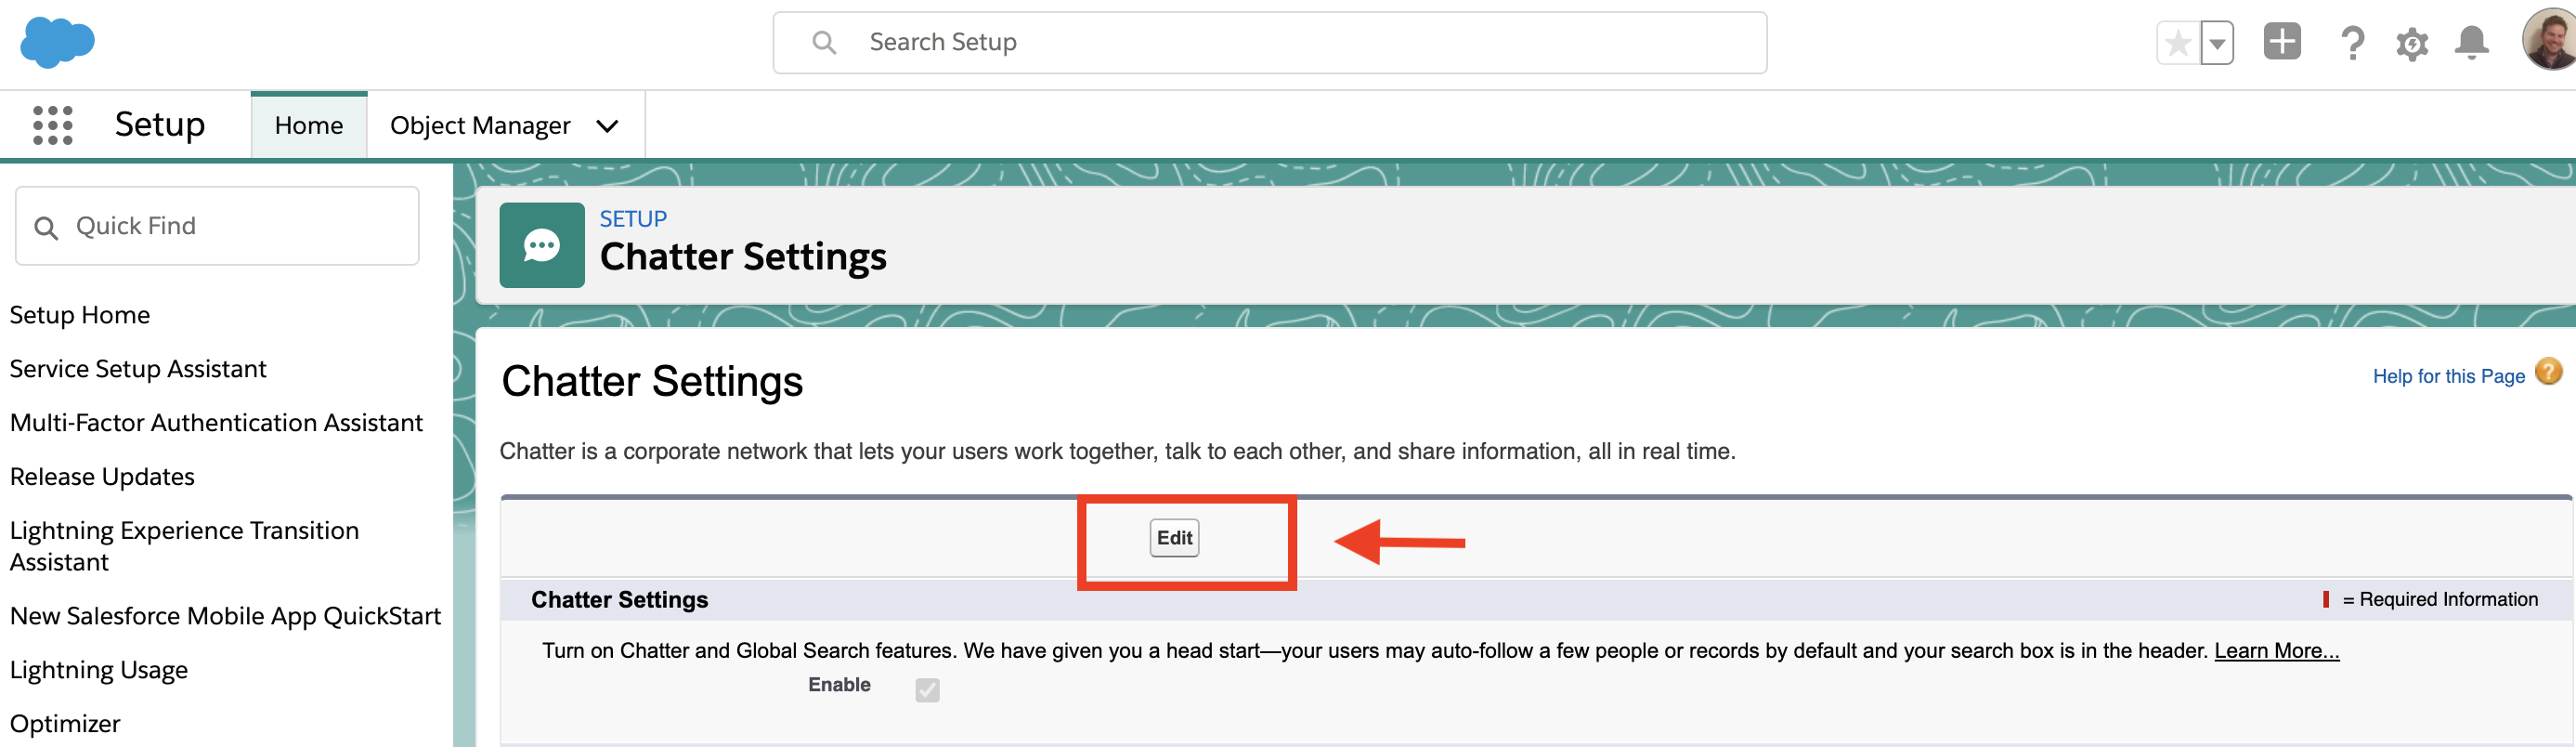Open the App Launcher dots grid

coord(52,125)
